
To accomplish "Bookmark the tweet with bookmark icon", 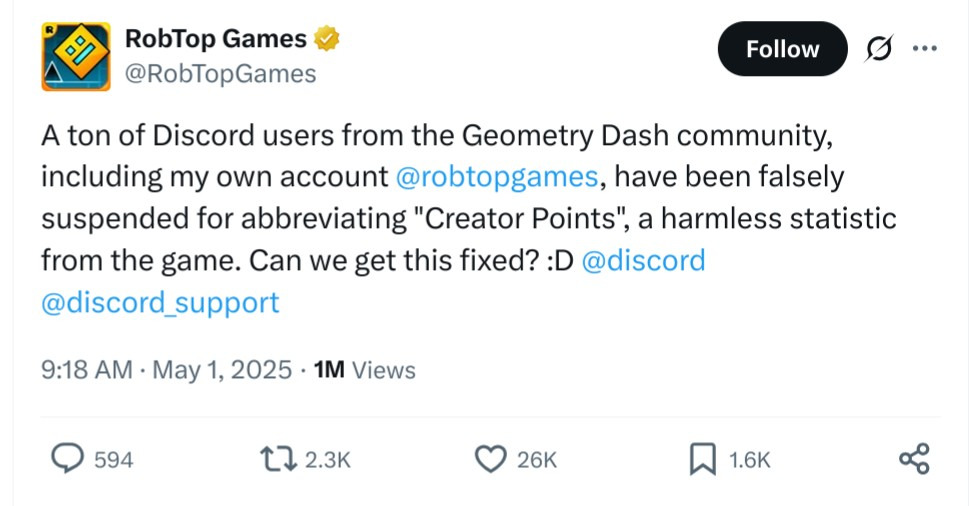I will coord(703,459).
